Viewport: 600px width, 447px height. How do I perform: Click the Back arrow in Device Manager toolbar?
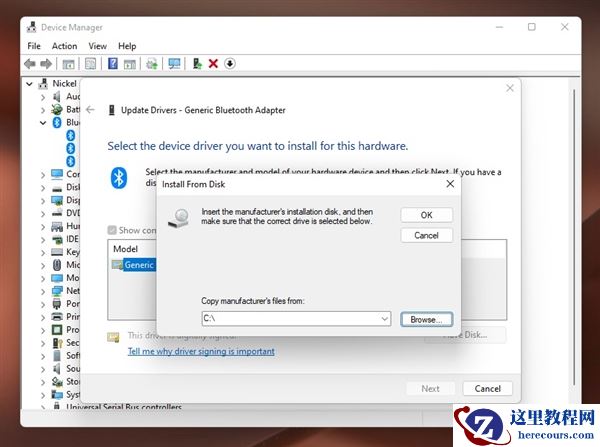point(30,64)
